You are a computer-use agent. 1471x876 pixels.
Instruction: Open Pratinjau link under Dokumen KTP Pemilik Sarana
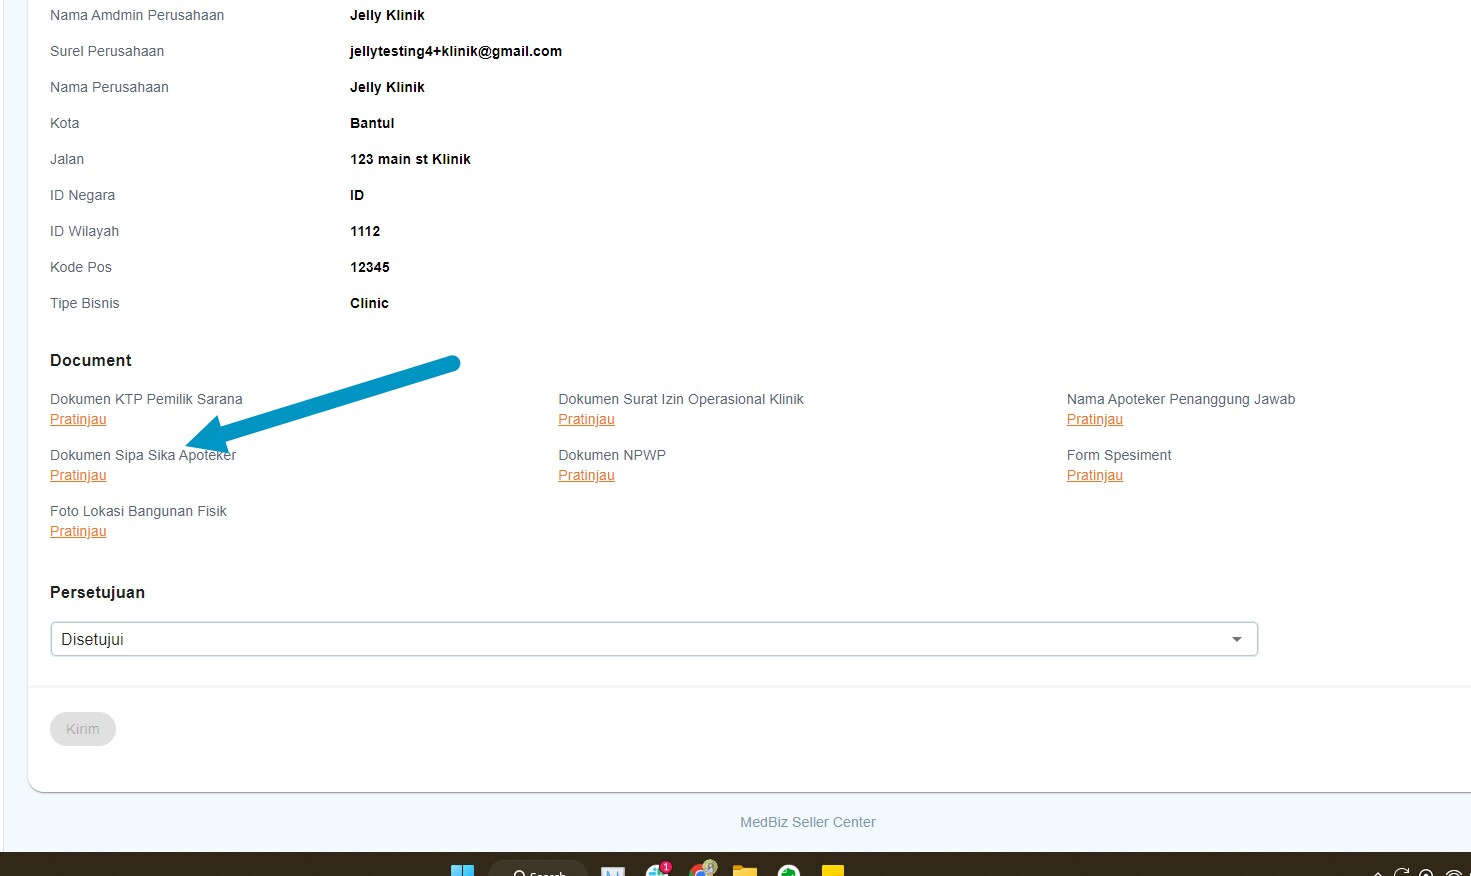[x=78, y=419]
